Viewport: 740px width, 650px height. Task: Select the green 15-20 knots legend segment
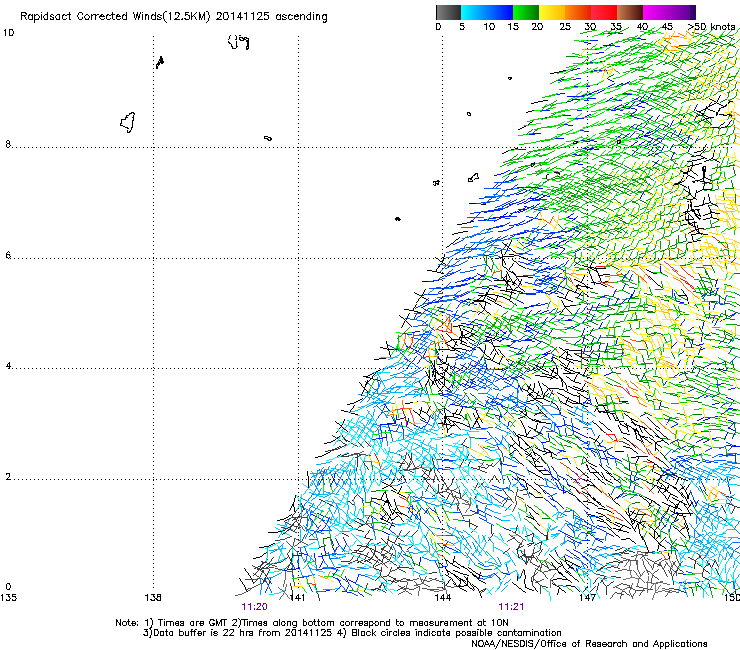coord(526,12)
